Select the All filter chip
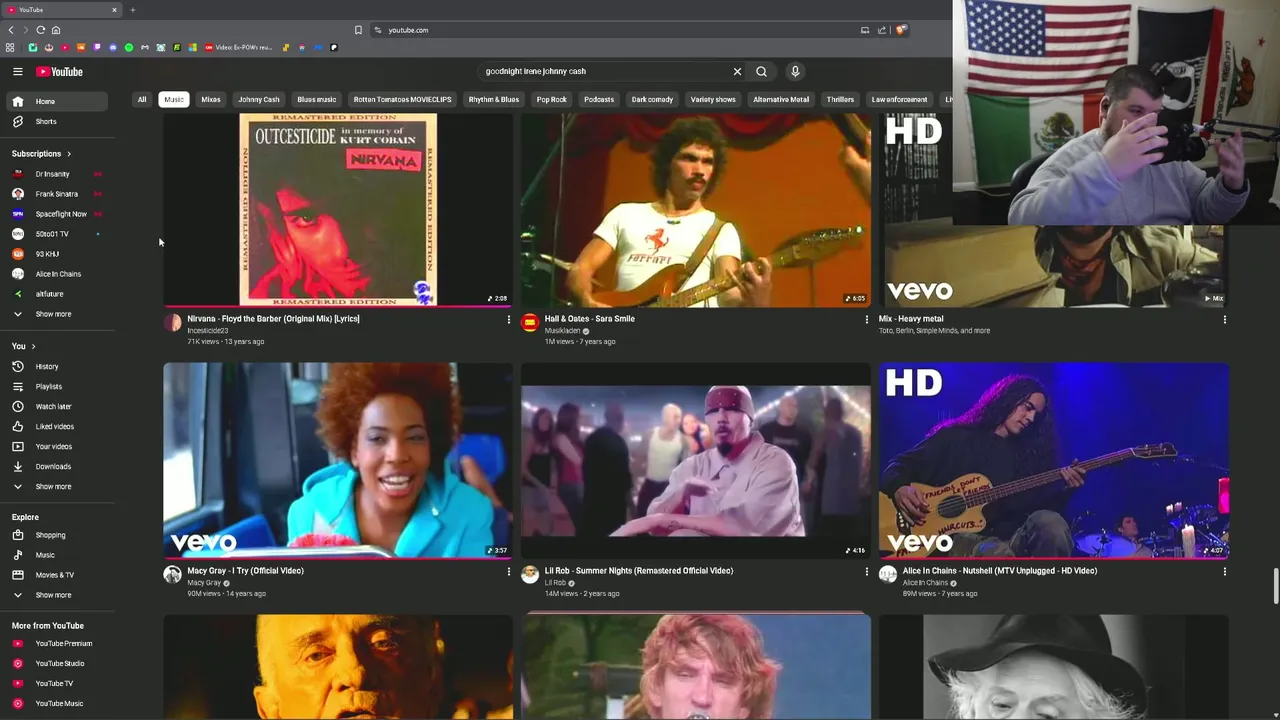Screen dimensions: 1280x720 142,99
